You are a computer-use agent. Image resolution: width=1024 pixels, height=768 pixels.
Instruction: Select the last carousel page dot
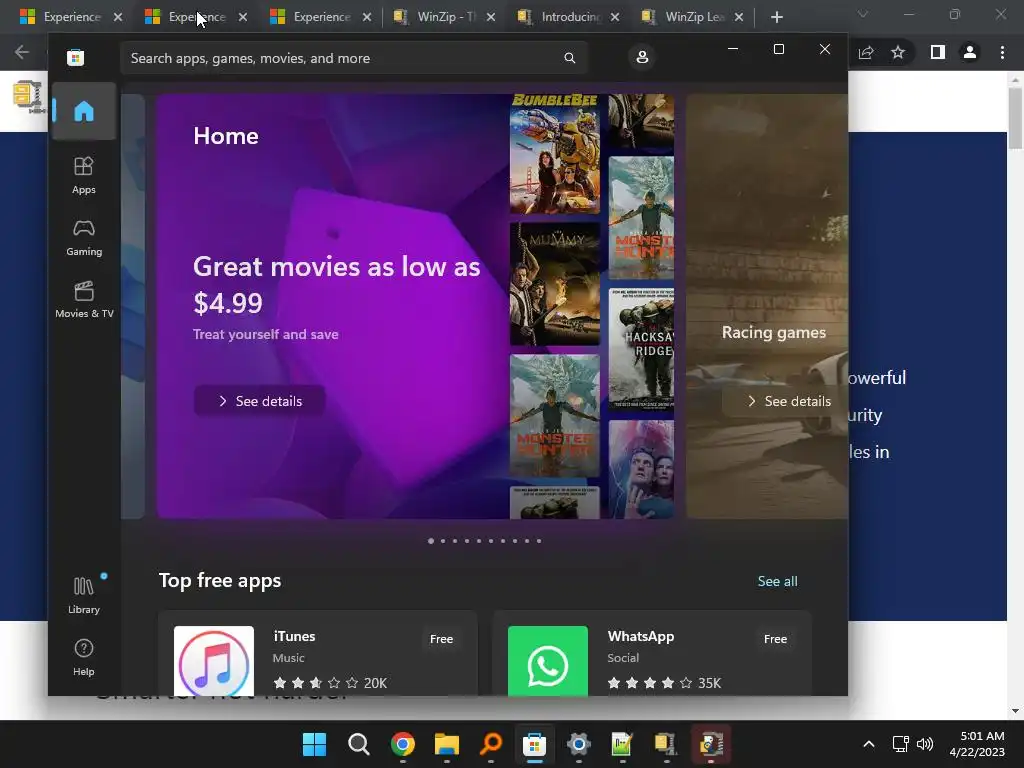[x=539, y=541]
